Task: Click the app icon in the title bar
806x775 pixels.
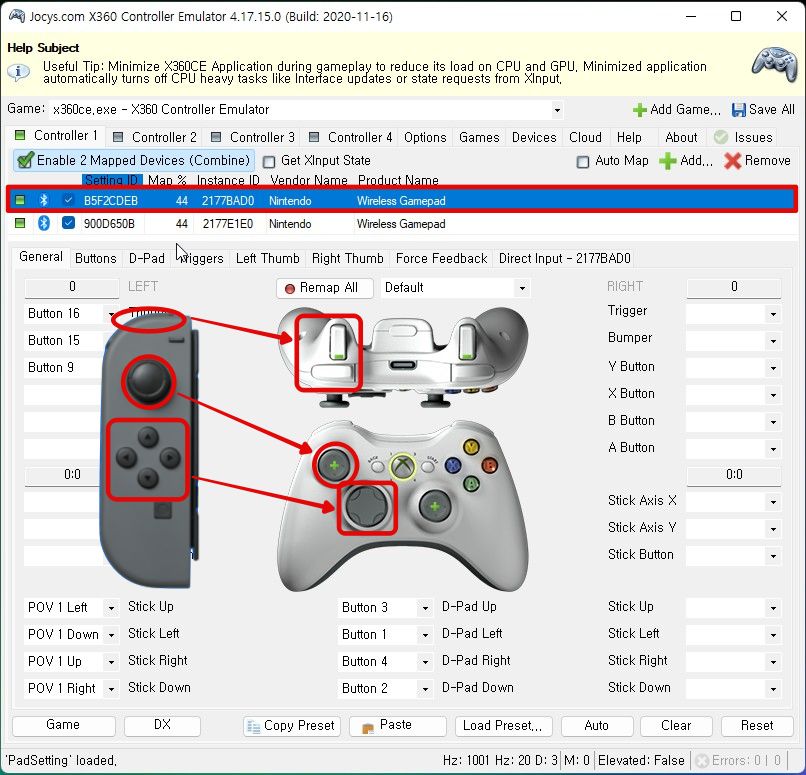Action: (x=17, y=16)
